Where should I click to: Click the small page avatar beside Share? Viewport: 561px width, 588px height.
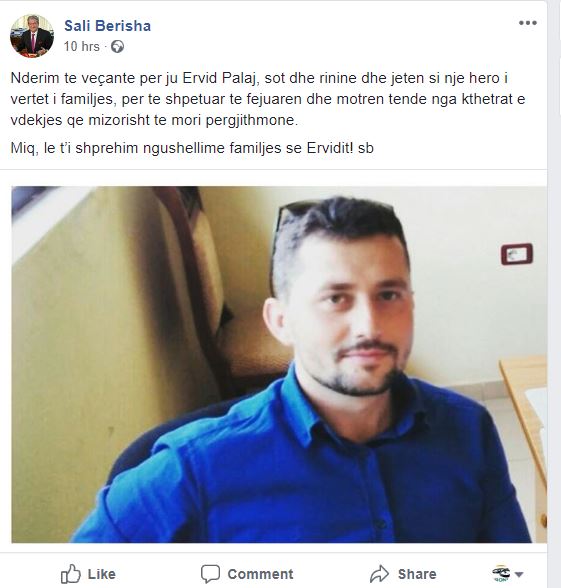[x=501, y=573]
